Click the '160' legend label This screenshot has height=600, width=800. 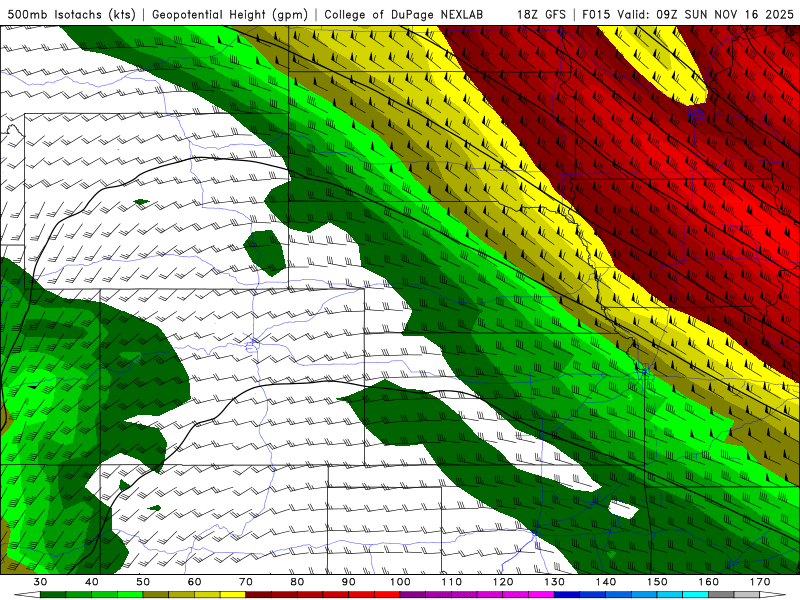pos(709,582)
